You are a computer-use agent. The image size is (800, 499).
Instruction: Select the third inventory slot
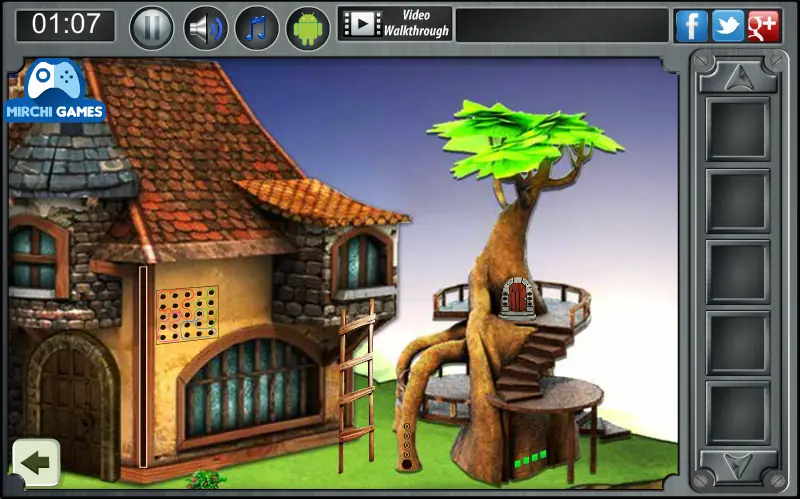click(x=738, y=272)
